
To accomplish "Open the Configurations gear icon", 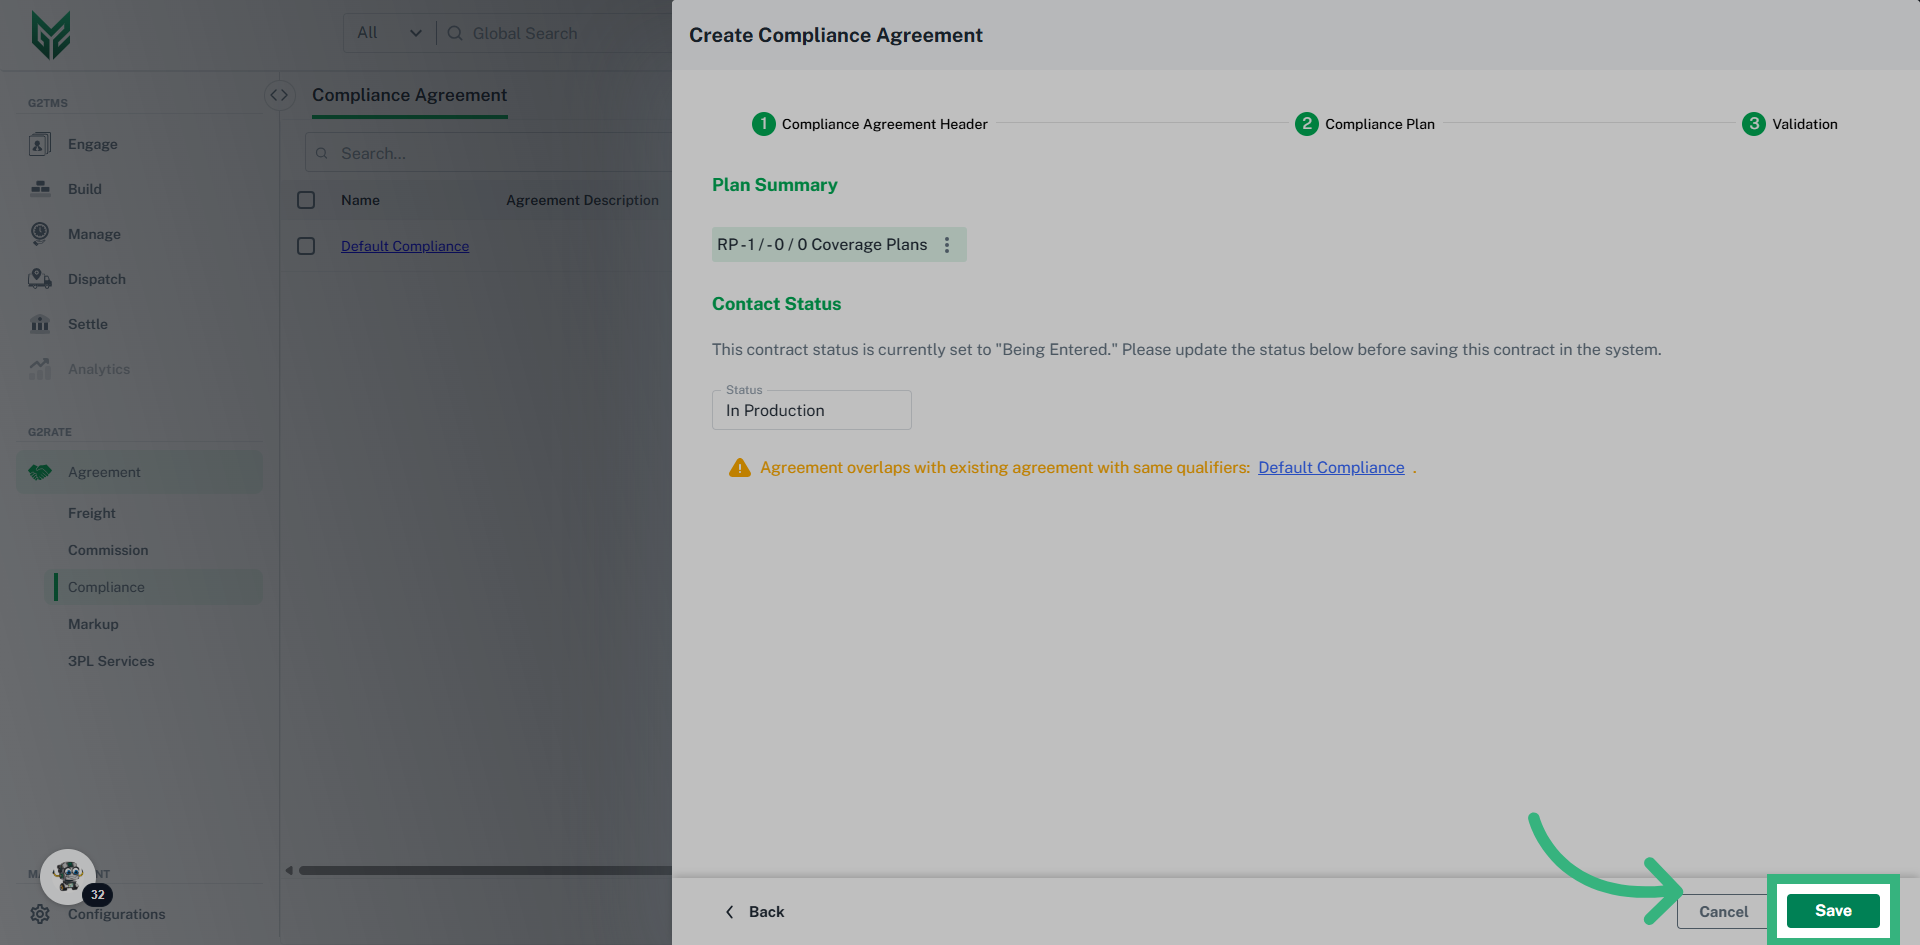I will pyautogui.click(x=40, y=914).
